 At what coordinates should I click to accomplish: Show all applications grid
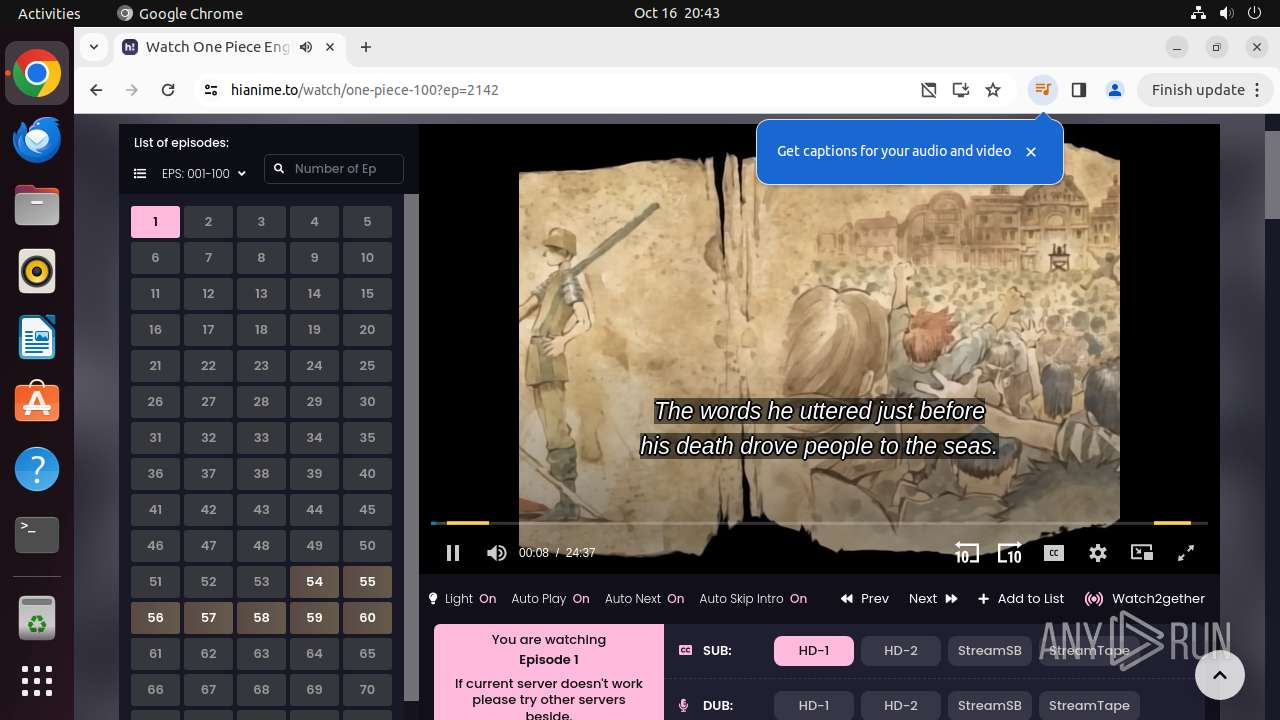(37, 681)
